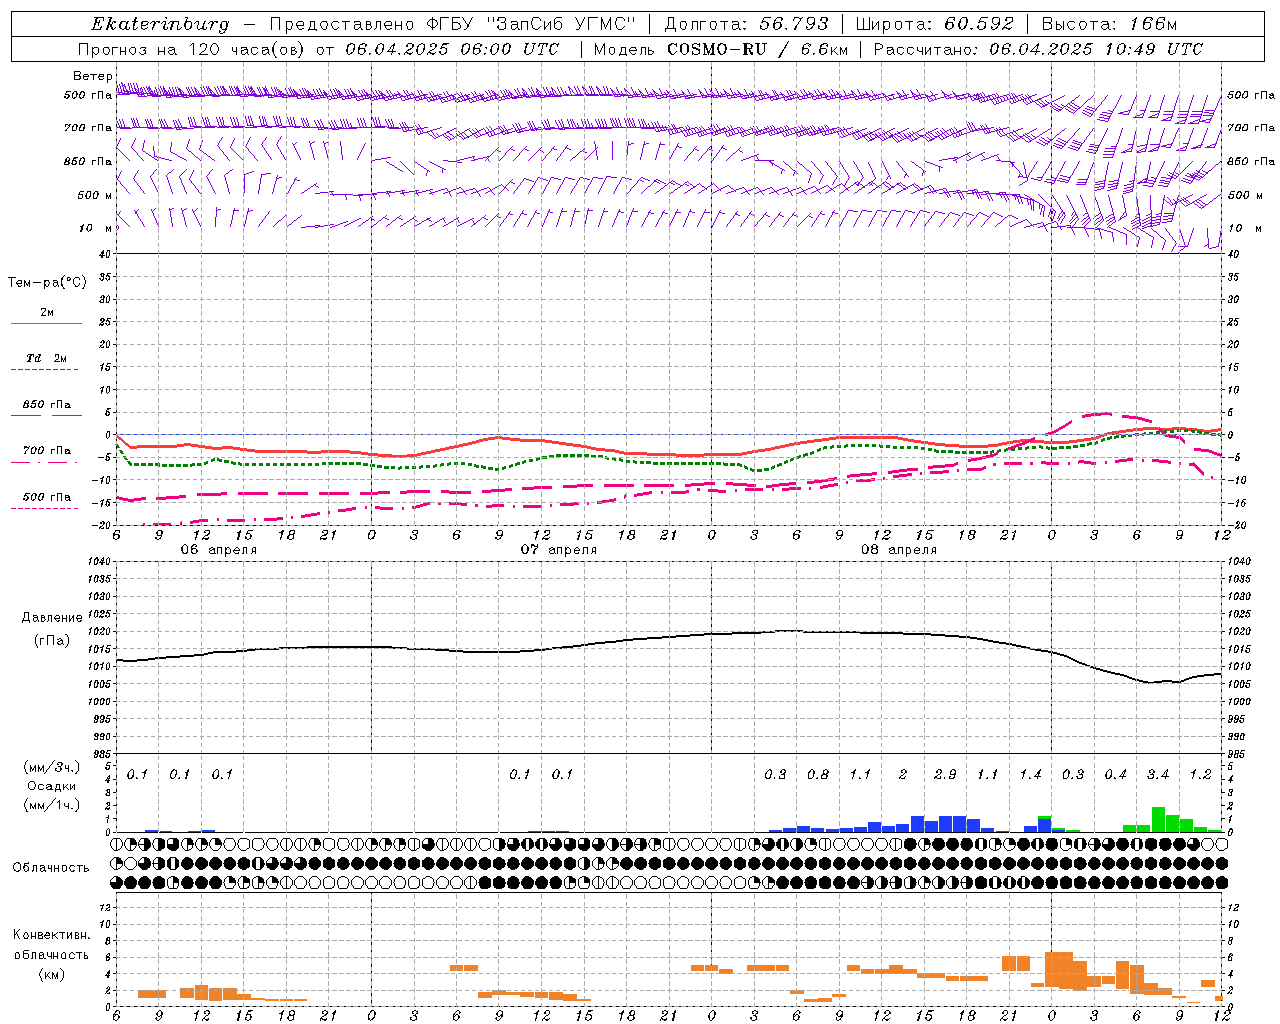The width and height of the screenshot is (1280, 1024).
Task: Click '700 гПа' in the temperature legend
Action: click(x=47, y=450)
